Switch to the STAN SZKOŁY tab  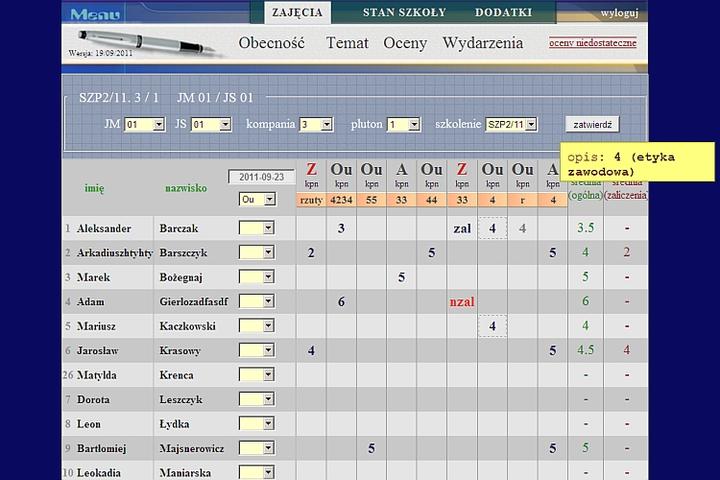(x=404, y=13)
